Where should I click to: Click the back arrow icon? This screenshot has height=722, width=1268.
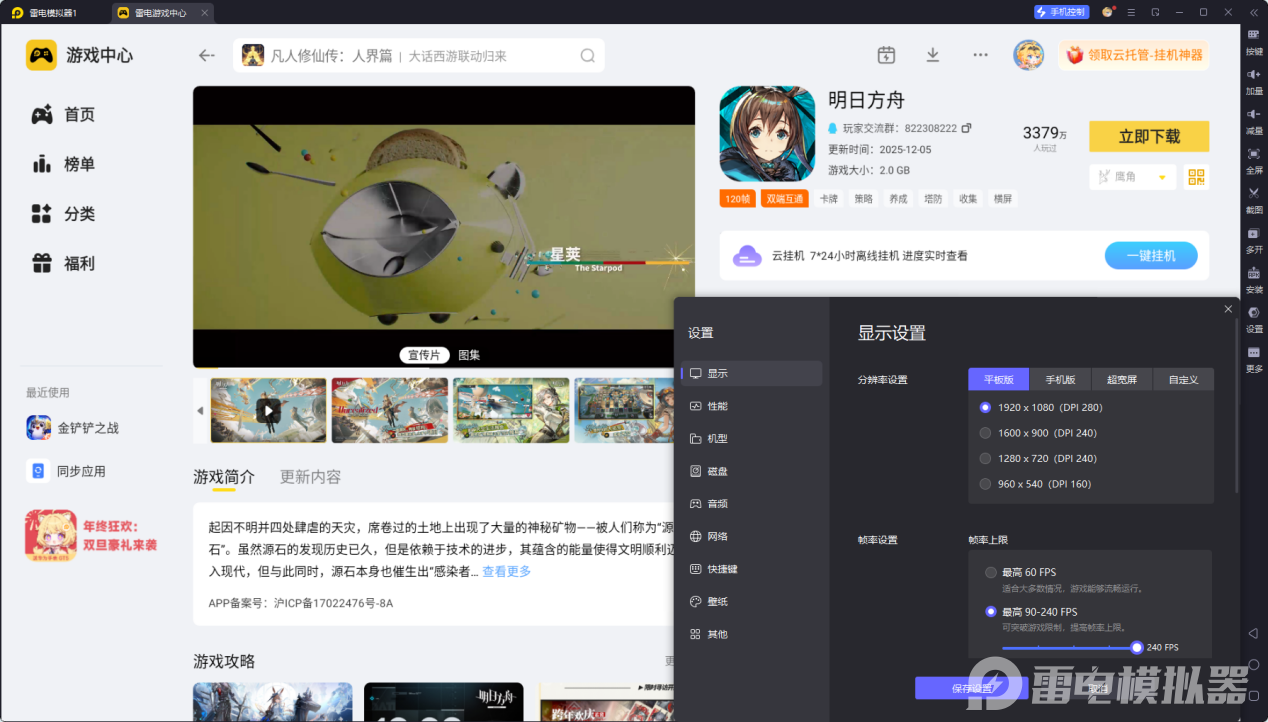point(207,56)
